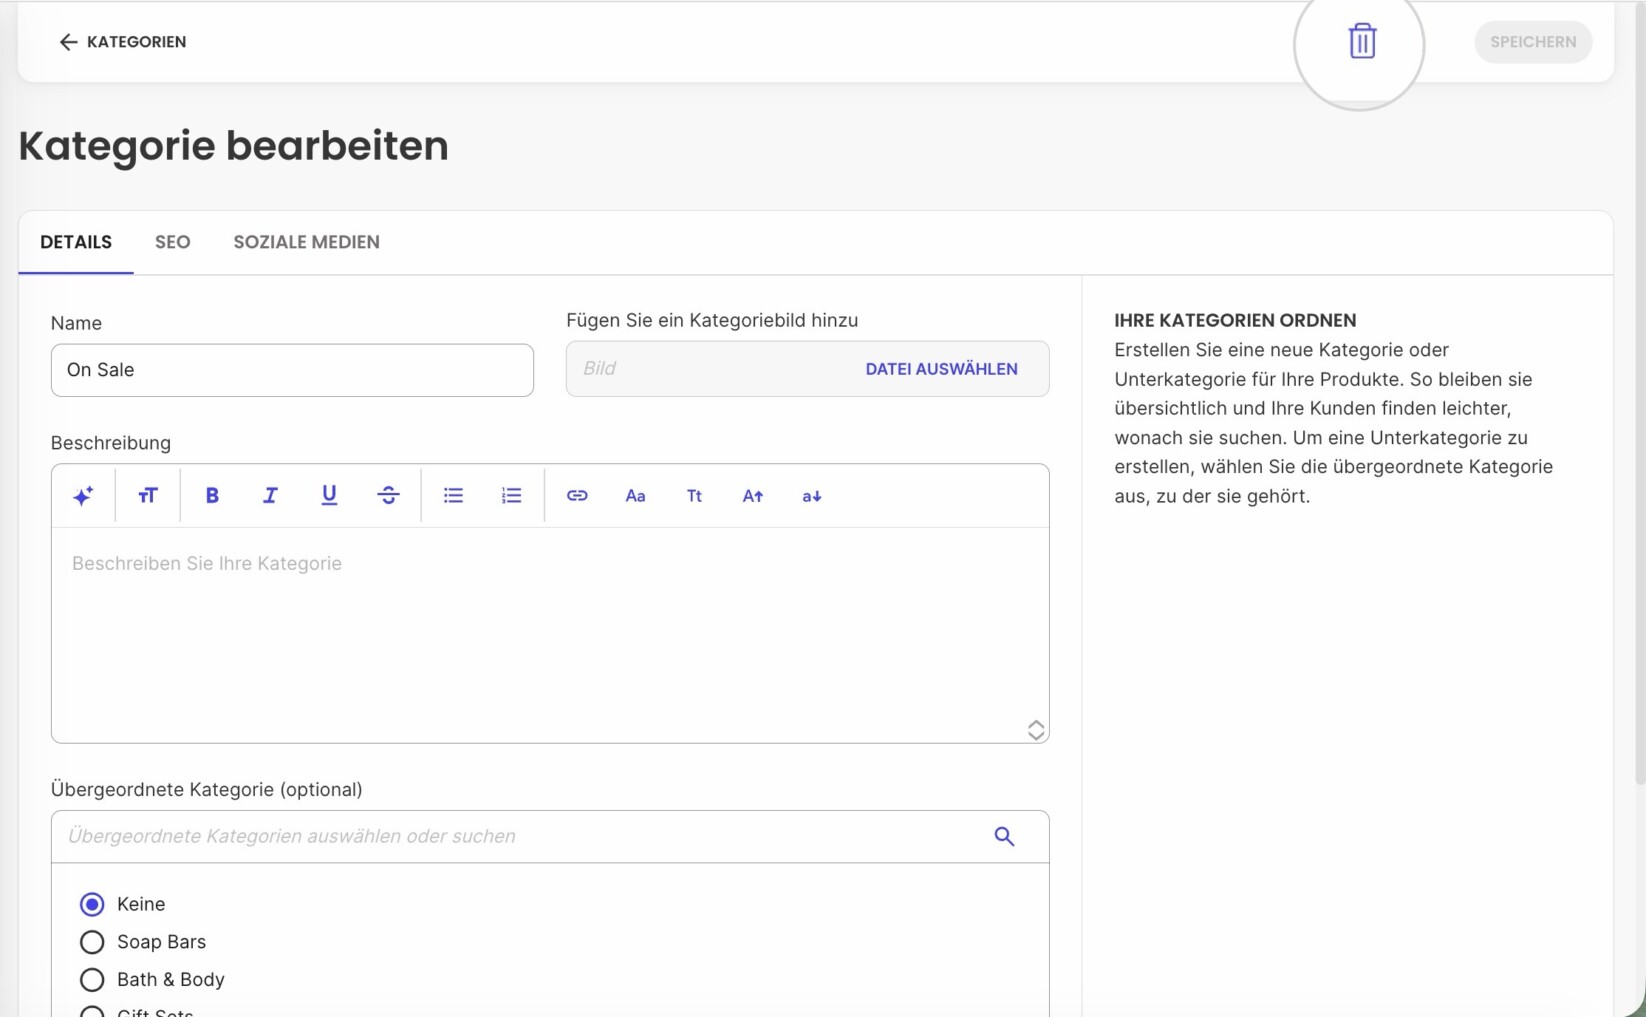
Task: Click DATEI AUSWÄHLEN to upload image
Action: click(x=941, y=369)
